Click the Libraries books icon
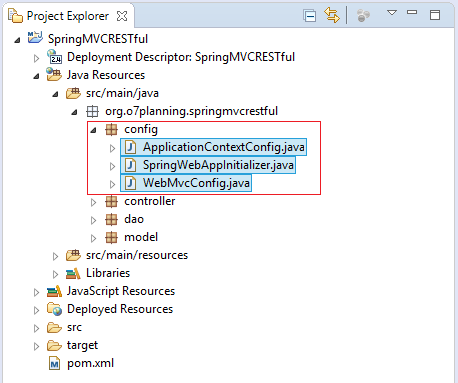Image resolution: width=458 pixels, height=383 pixels. click(73, 273)
